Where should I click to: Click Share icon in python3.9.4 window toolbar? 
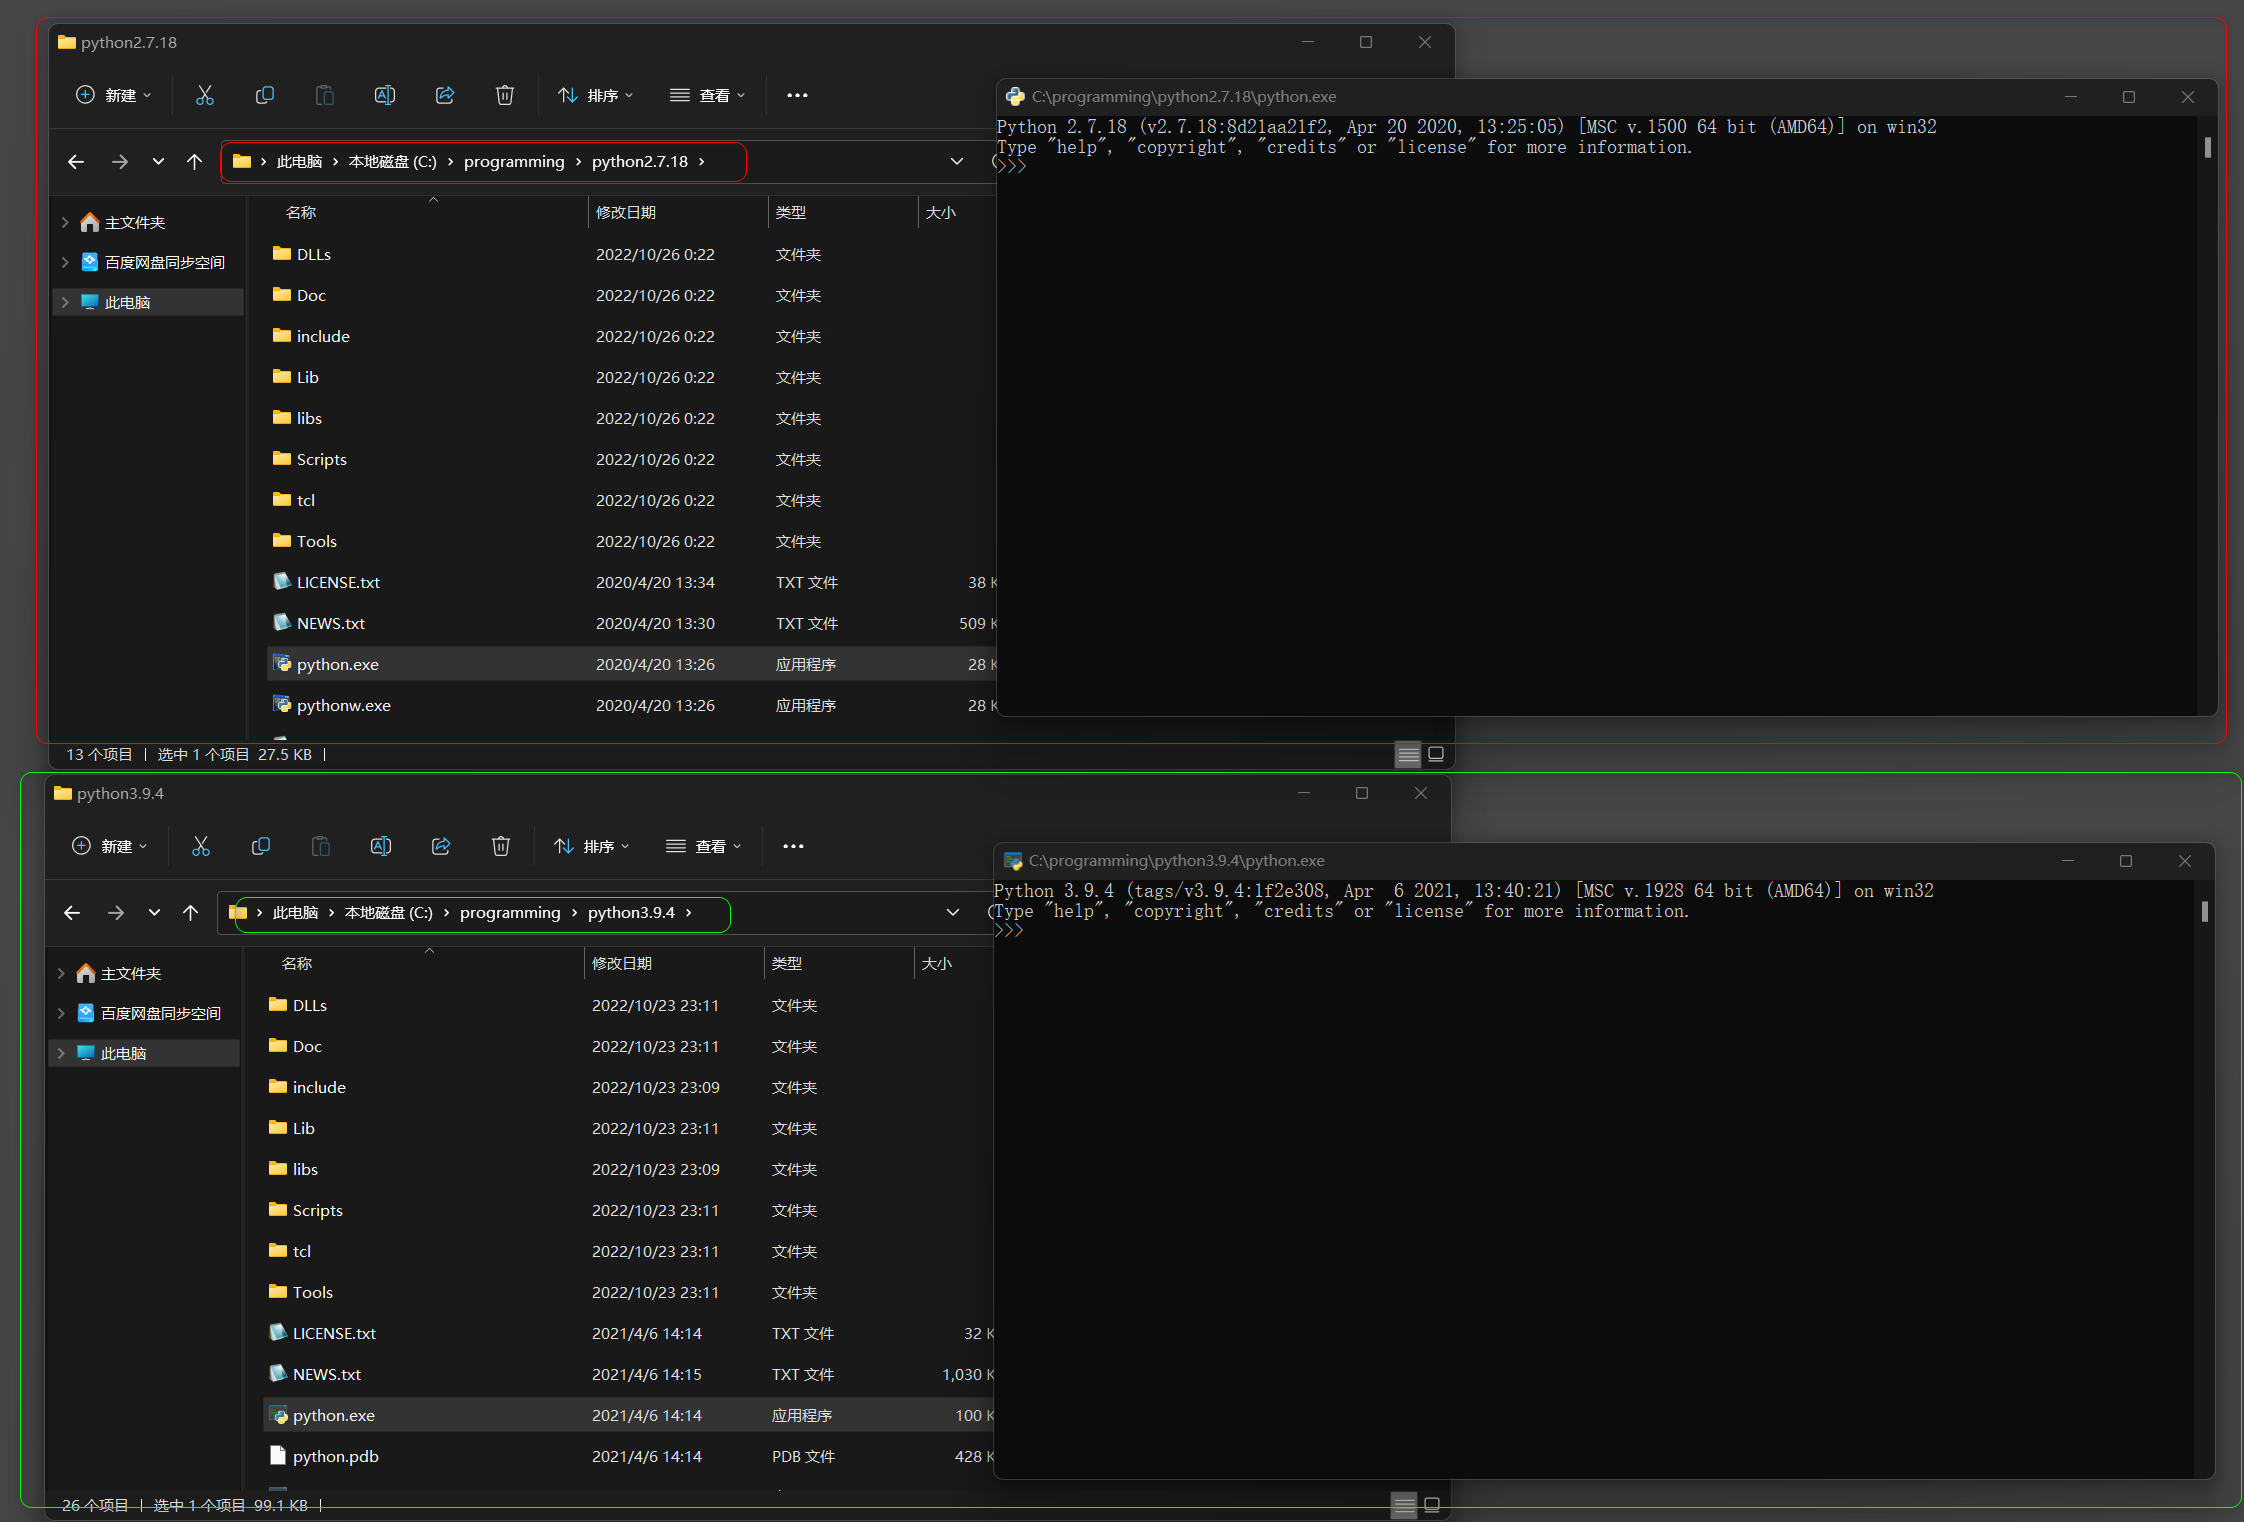pyautogui.click(x=441, y=846)
